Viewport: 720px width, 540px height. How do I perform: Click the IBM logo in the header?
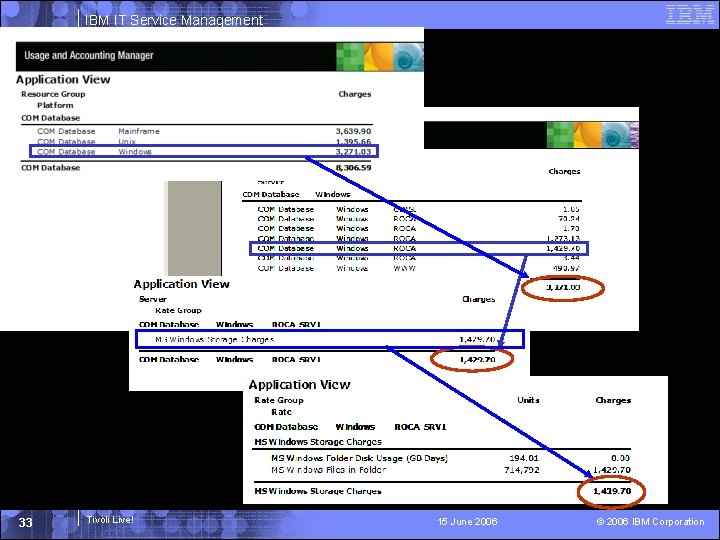[x=689, y=14]
